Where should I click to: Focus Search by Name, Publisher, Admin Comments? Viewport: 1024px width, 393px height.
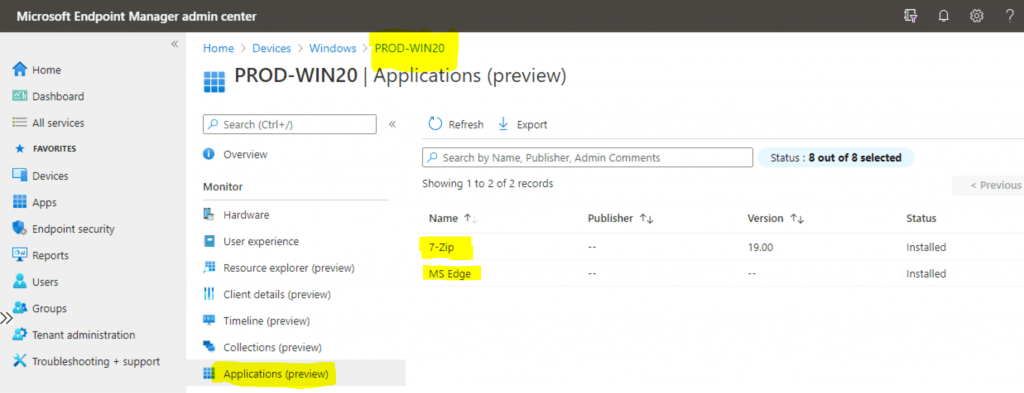pos(588,157)
